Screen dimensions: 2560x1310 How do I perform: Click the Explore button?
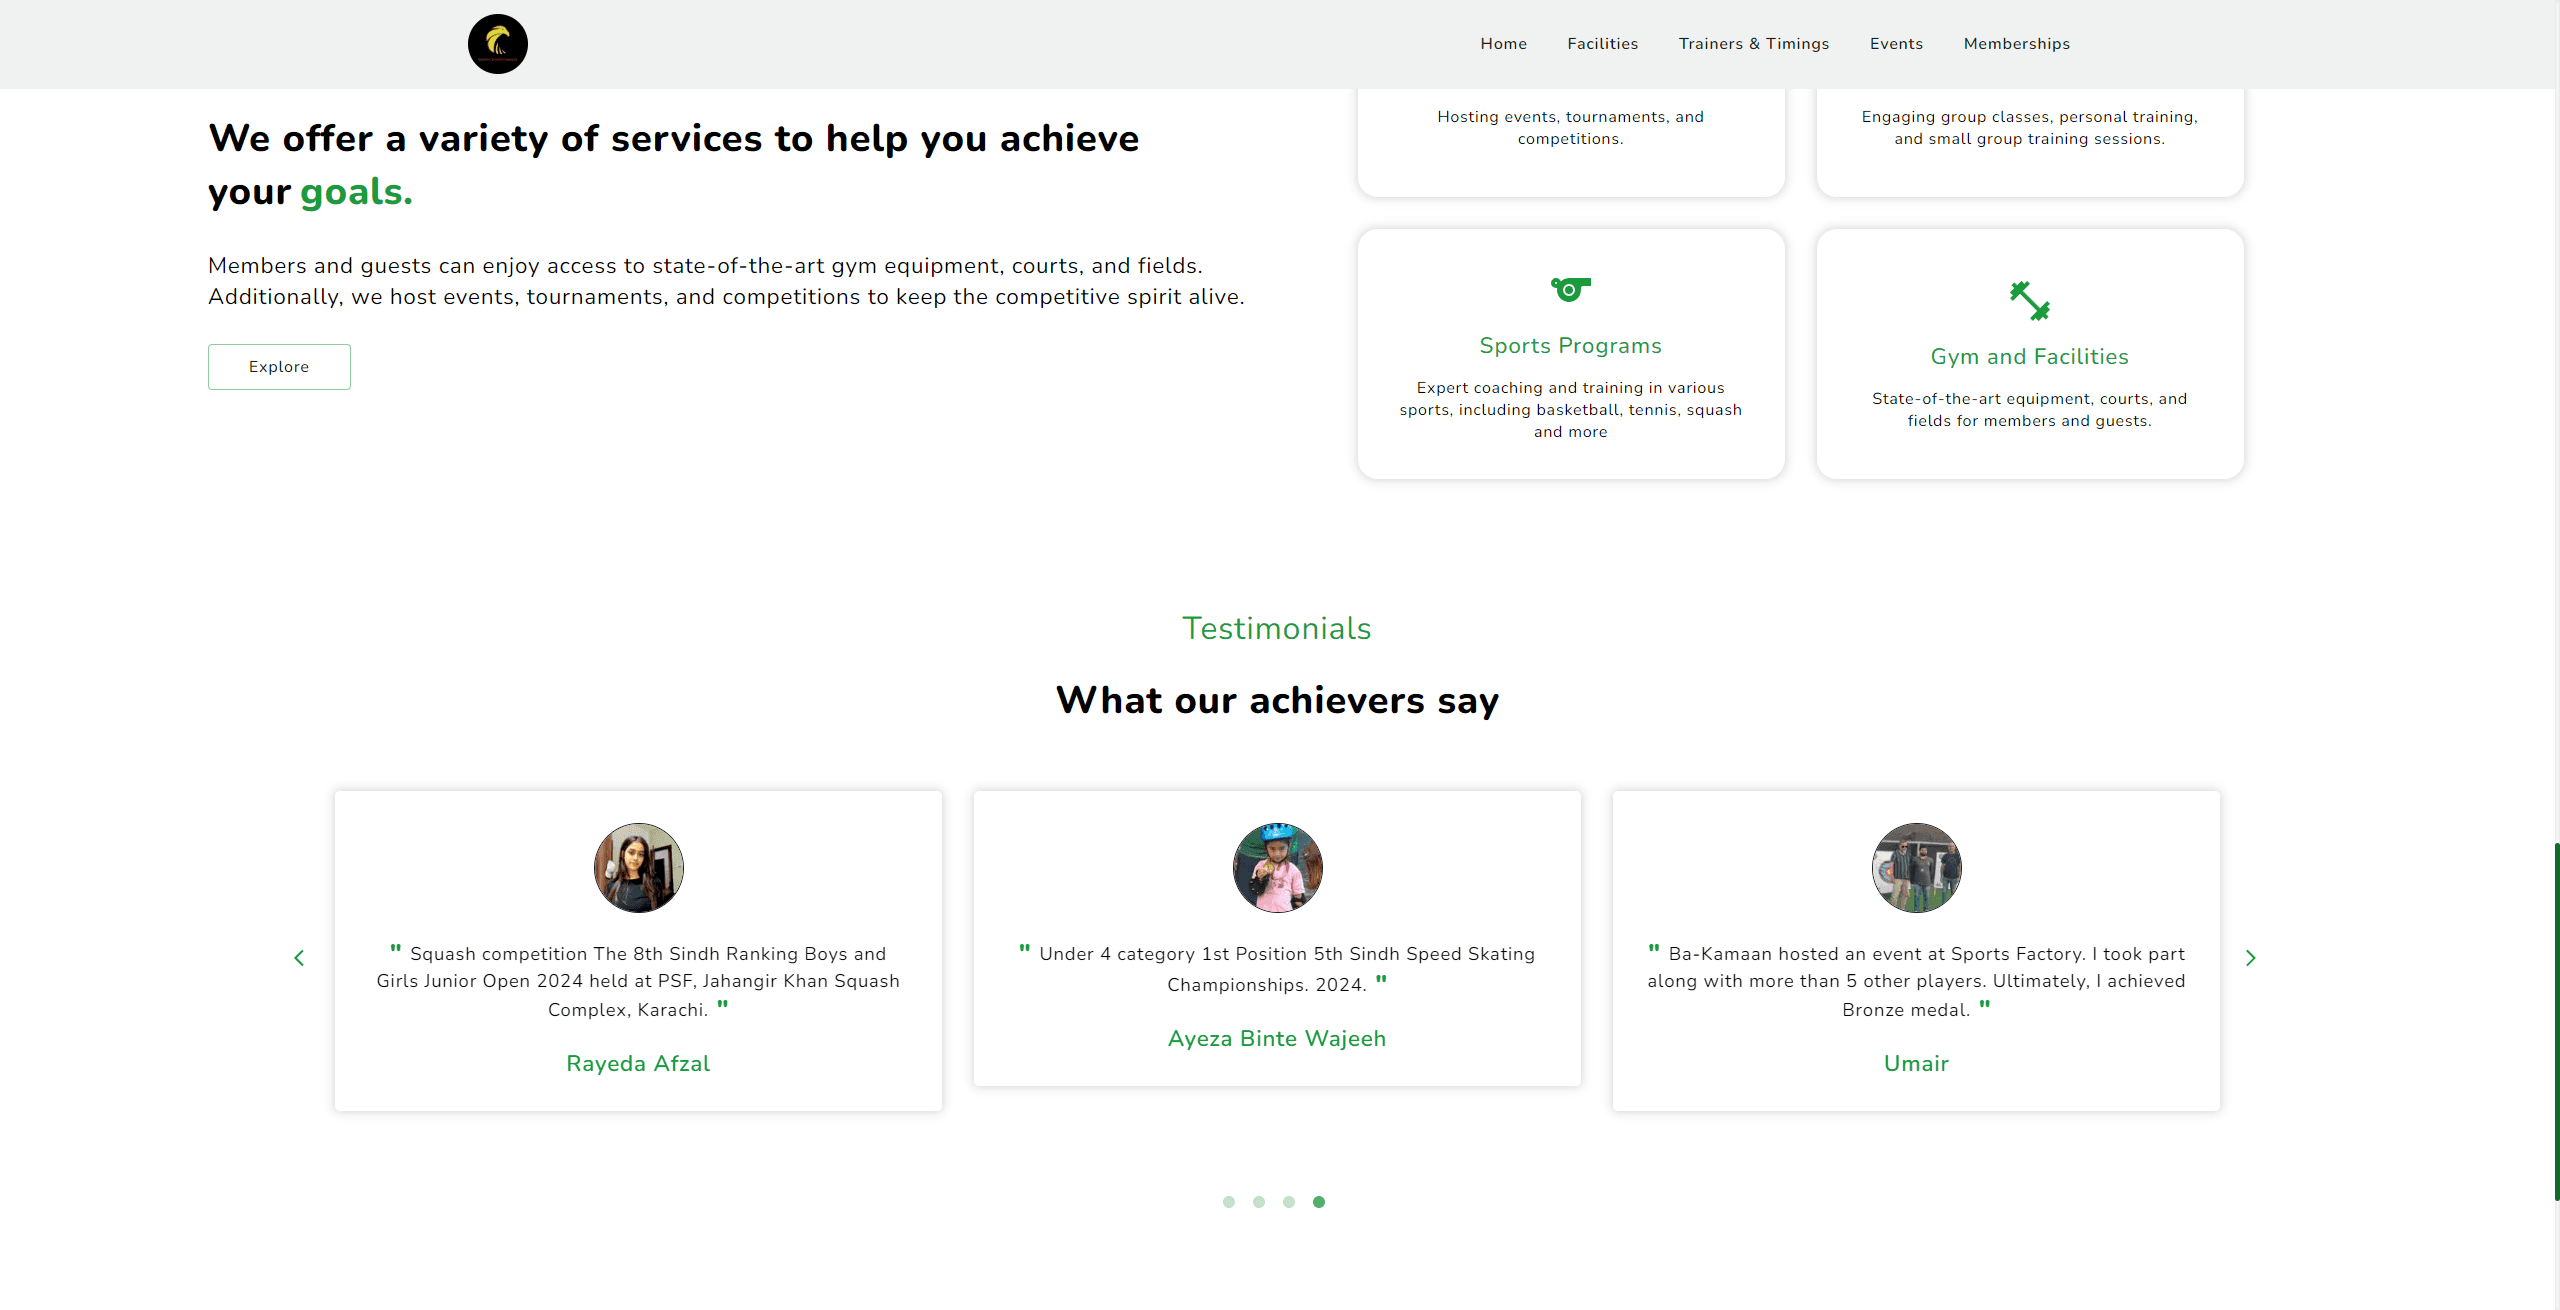click(x=279, y=367)
